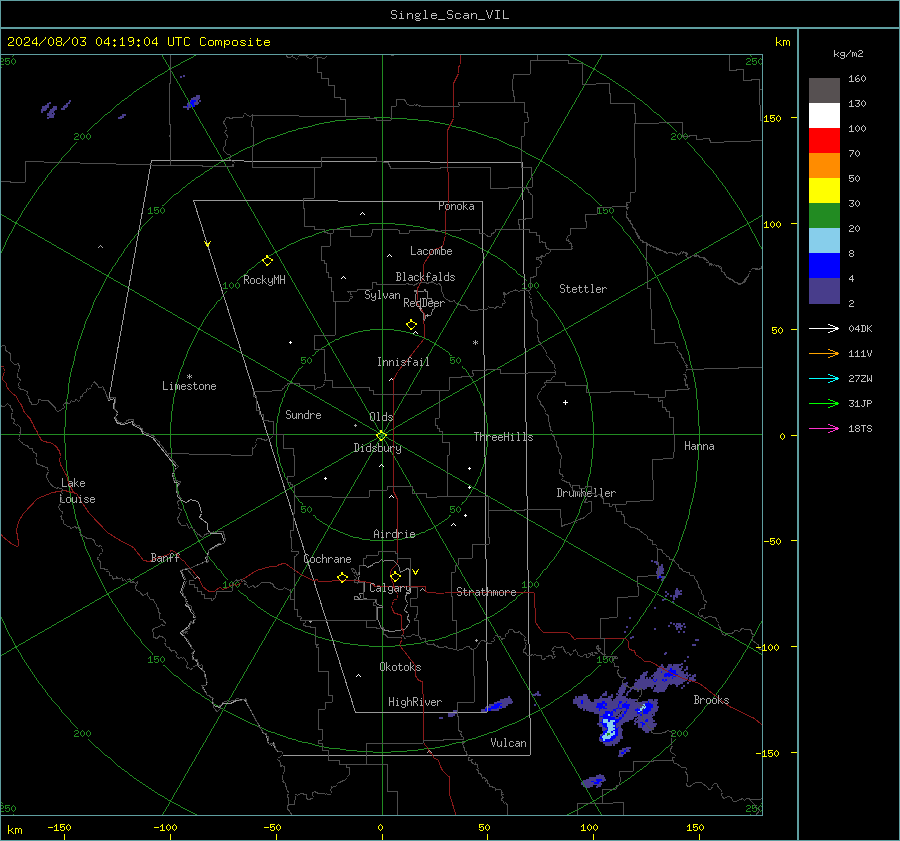The height and width of the screenshot is (841, 900).
Task: Click the Single_Scan_VIL title text
Action: pos(449,15)
